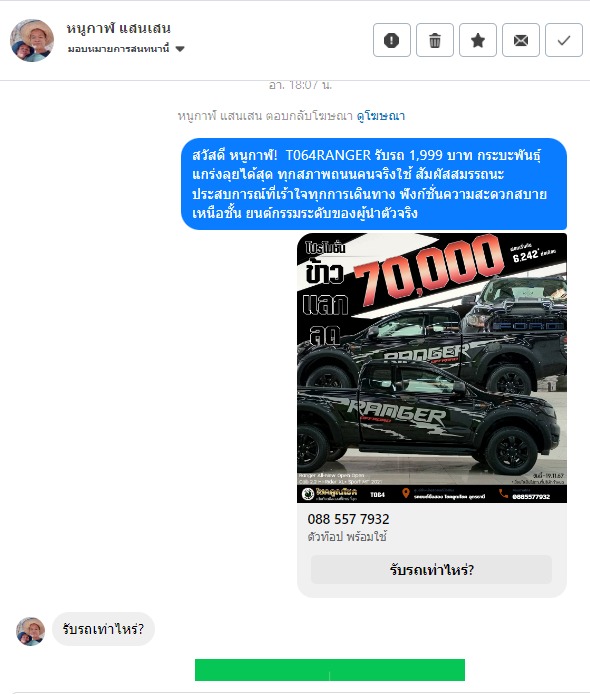Star this conversation for follow-up
The width and height of the screenshot is (590, 694).
coord(478,40)
